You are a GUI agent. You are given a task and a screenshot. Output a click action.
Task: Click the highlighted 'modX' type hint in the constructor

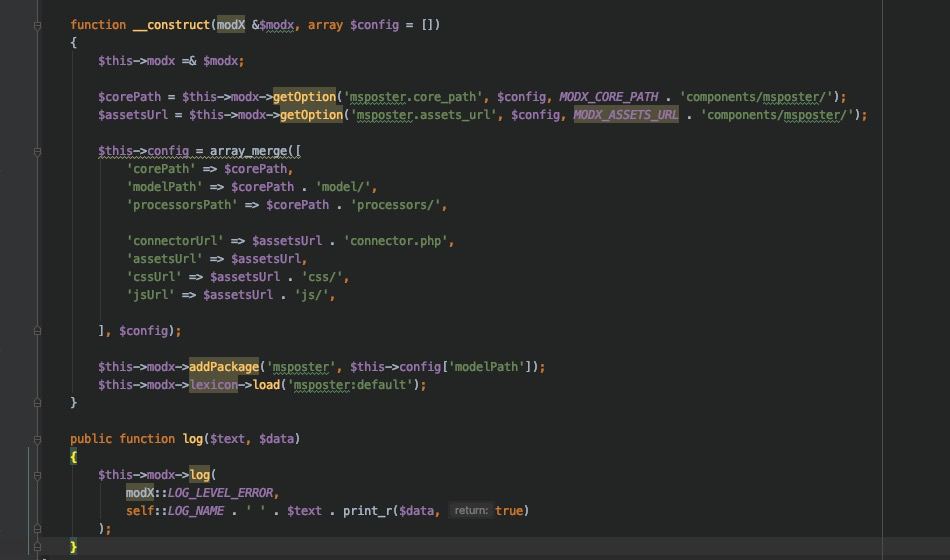[x=231, y=25]
